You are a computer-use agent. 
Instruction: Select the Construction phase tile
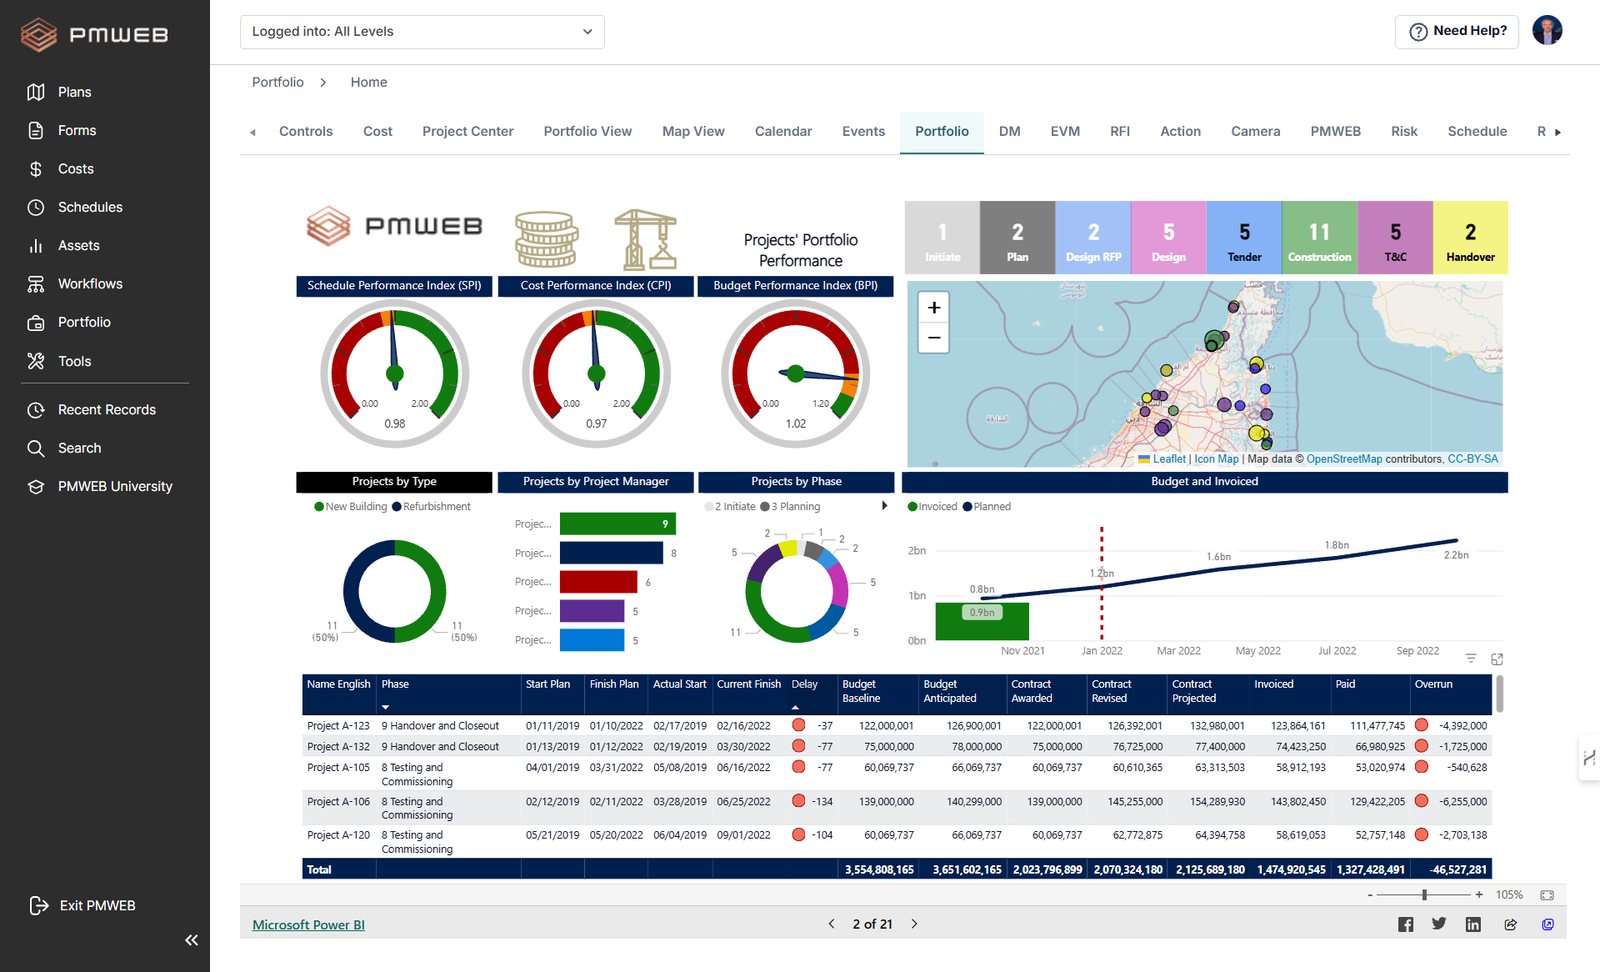pyautogui.click(x=1319, y=238)
